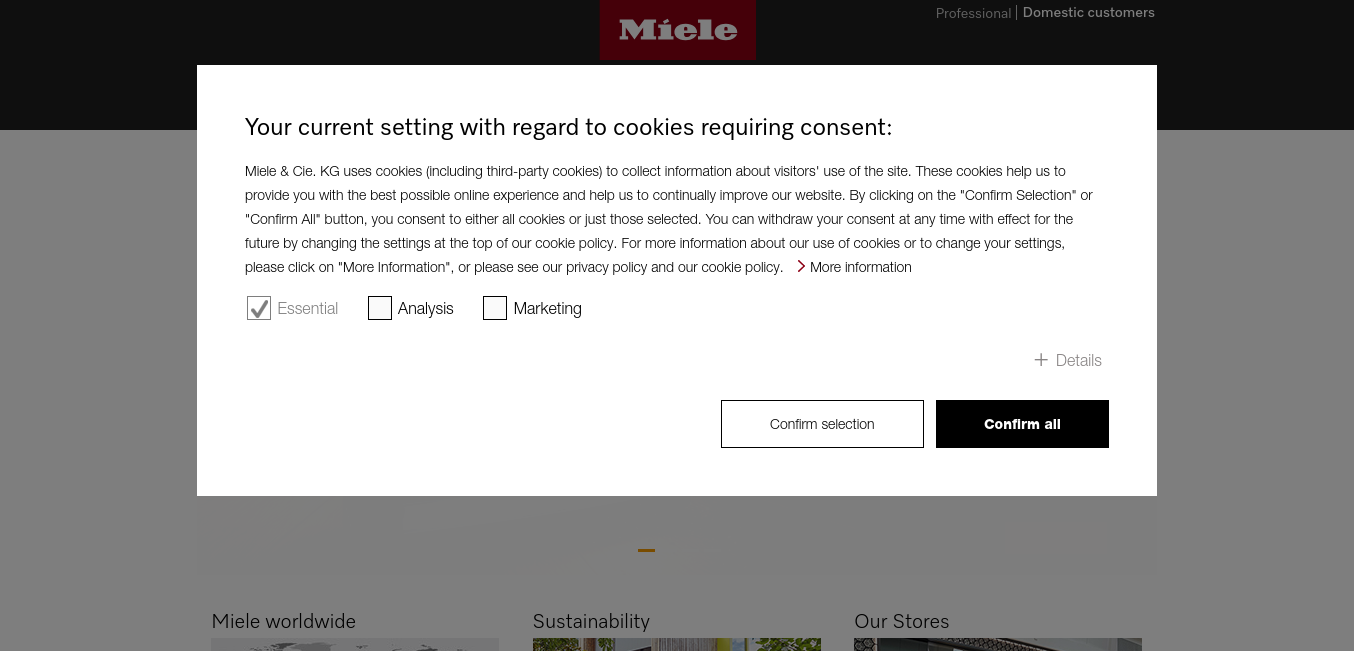Image resolution: width=1366 pixels, height=651 pixels.
Task: Enable the Marketing cookies checkbox
Action: pyautogui.click(x=495, y=308)
